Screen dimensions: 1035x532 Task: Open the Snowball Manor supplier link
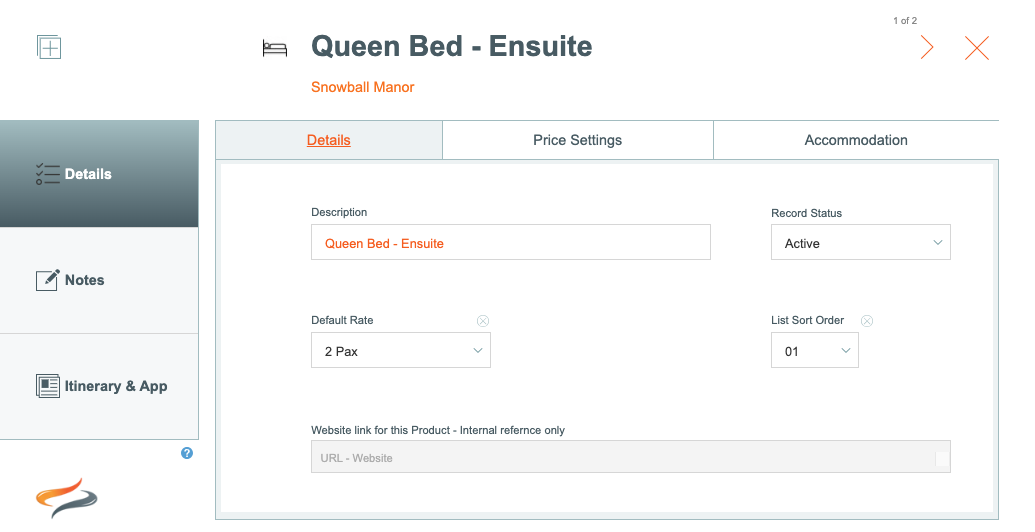(x=362, y=87)
